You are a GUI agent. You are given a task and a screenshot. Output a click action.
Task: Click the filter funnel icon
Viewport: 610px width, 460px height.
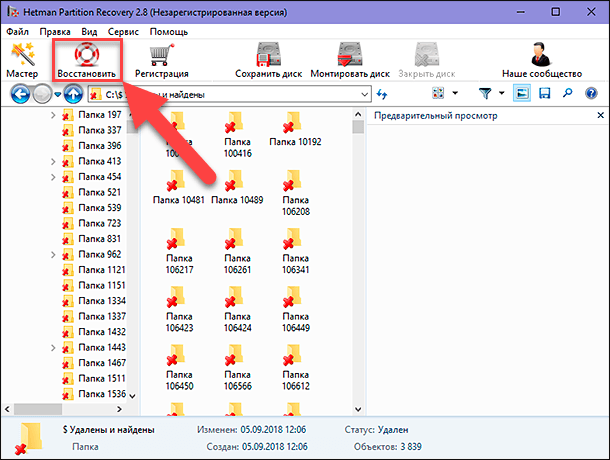click(485, 93)
